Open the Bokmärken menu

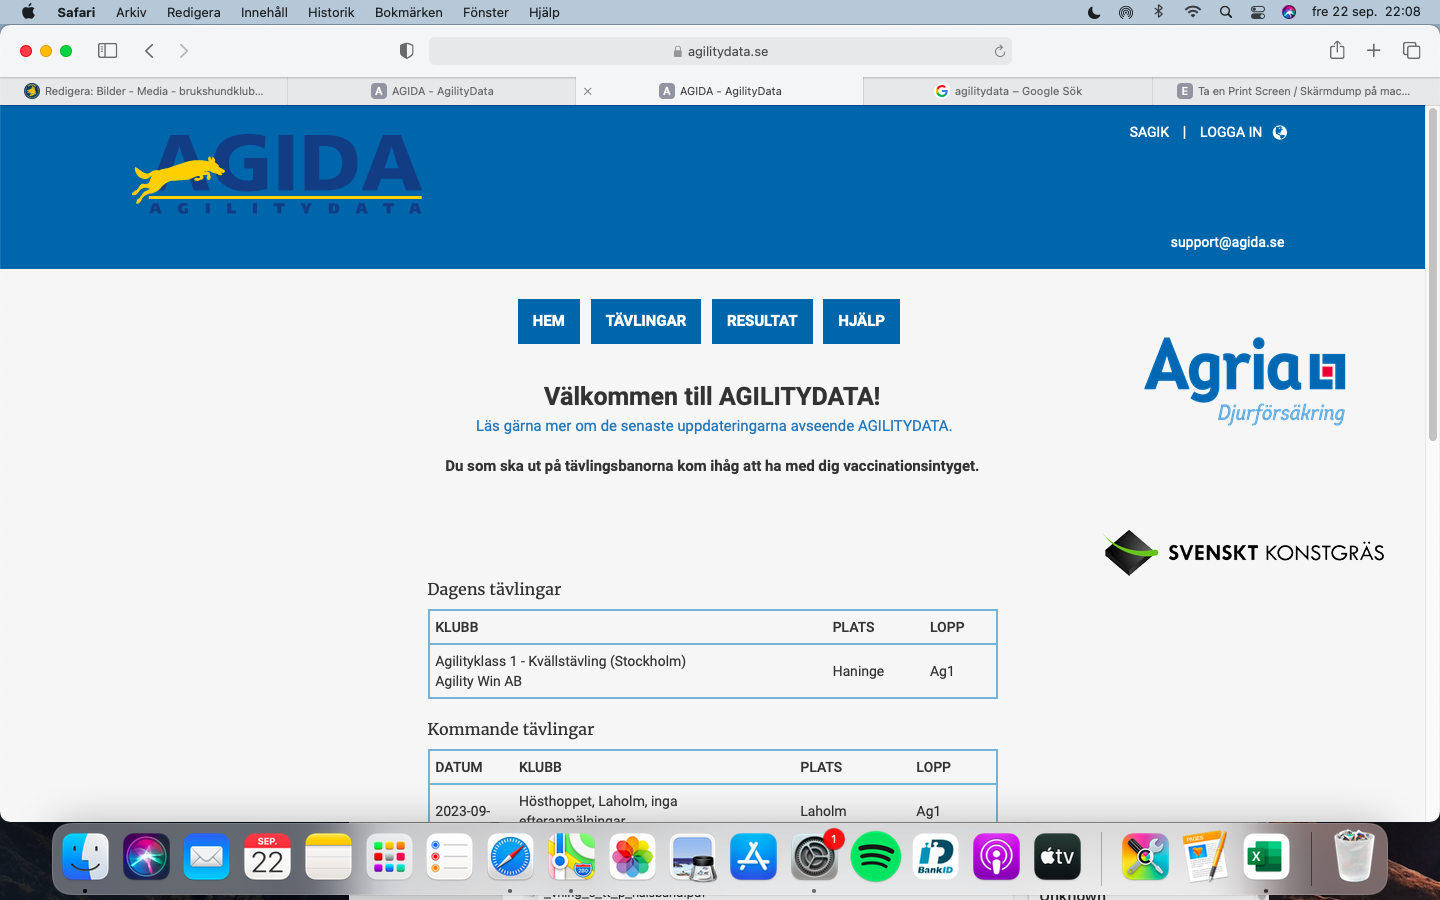coord(408,12)
